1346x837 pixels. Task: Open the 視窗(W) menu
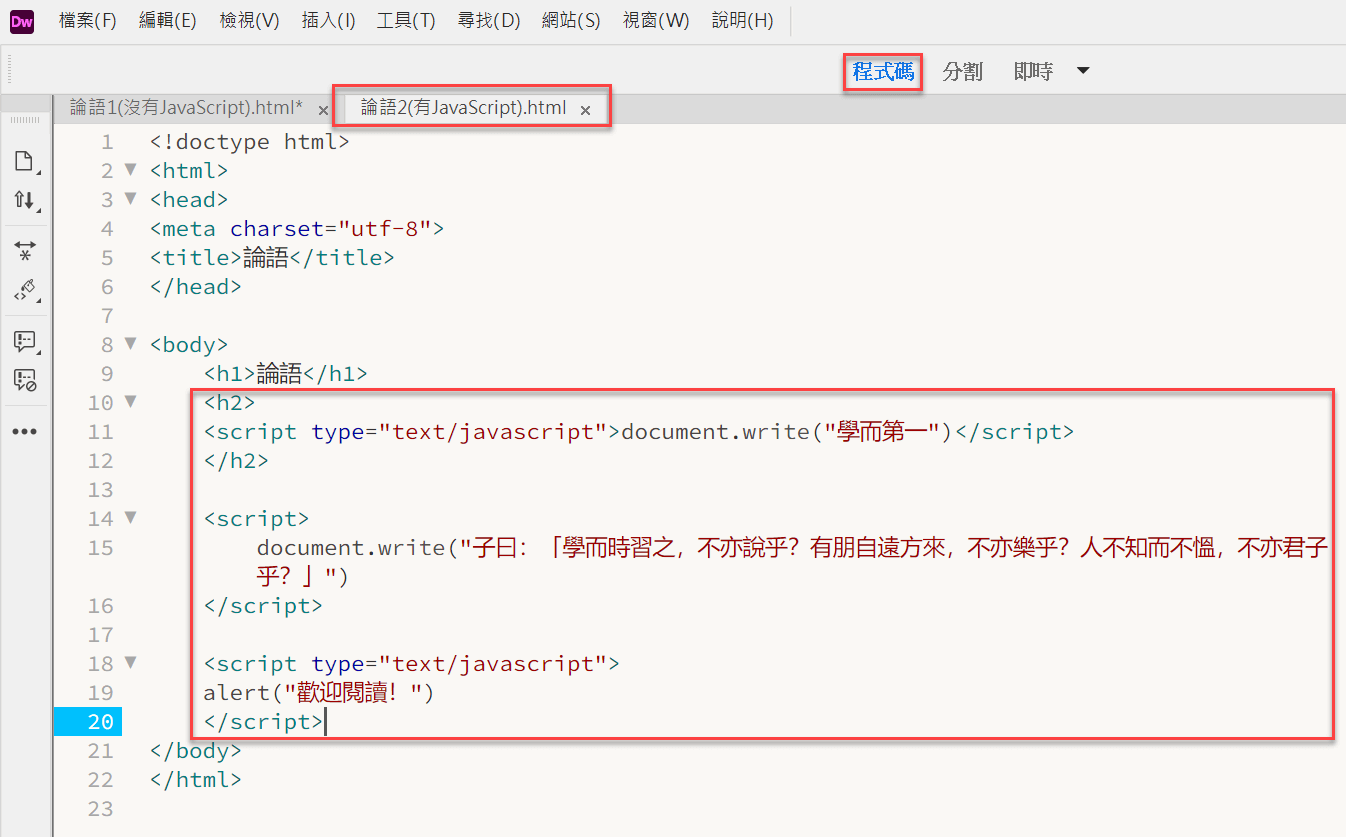tap(656, 21)
